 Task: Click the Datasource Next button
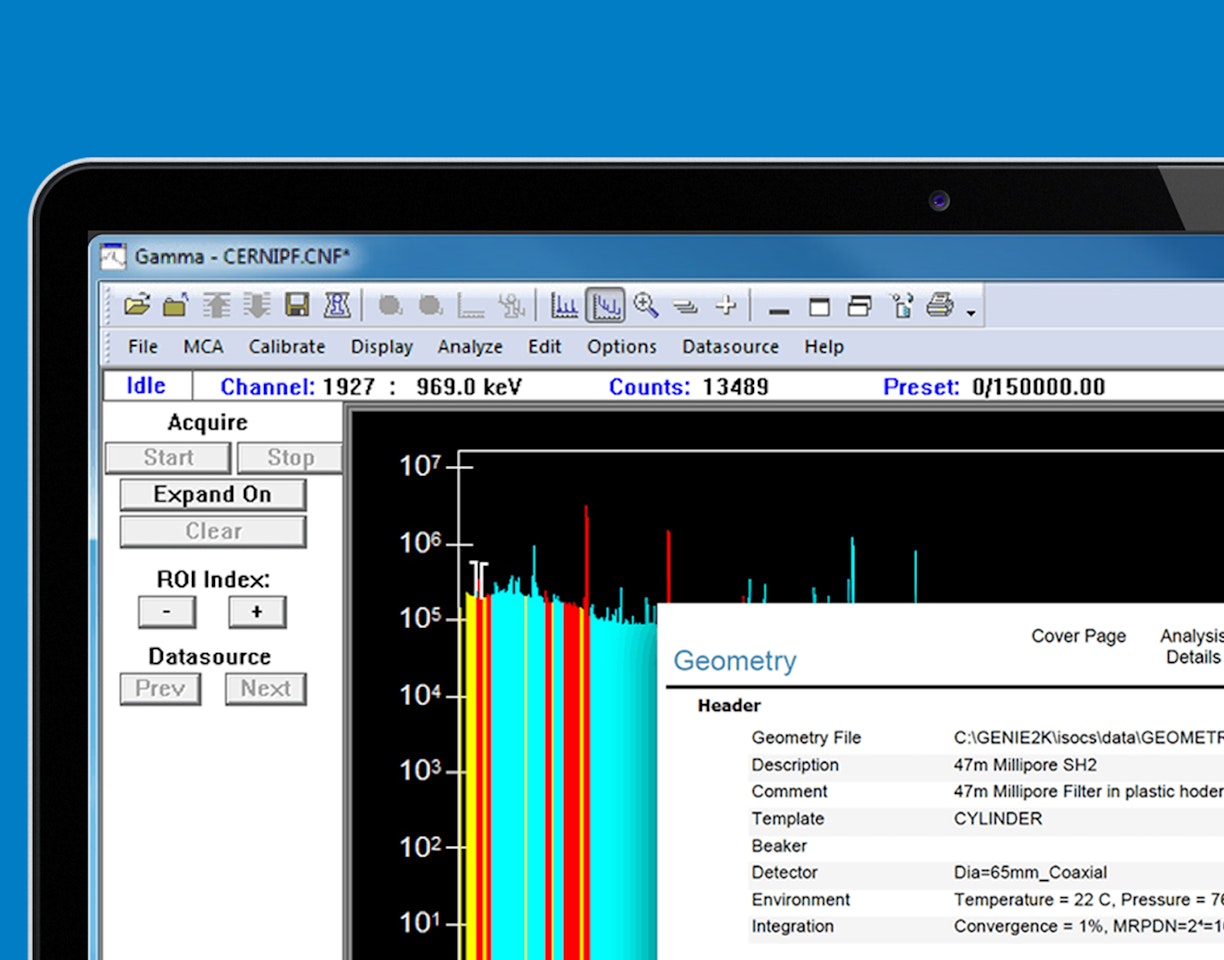tap(265, 689)
